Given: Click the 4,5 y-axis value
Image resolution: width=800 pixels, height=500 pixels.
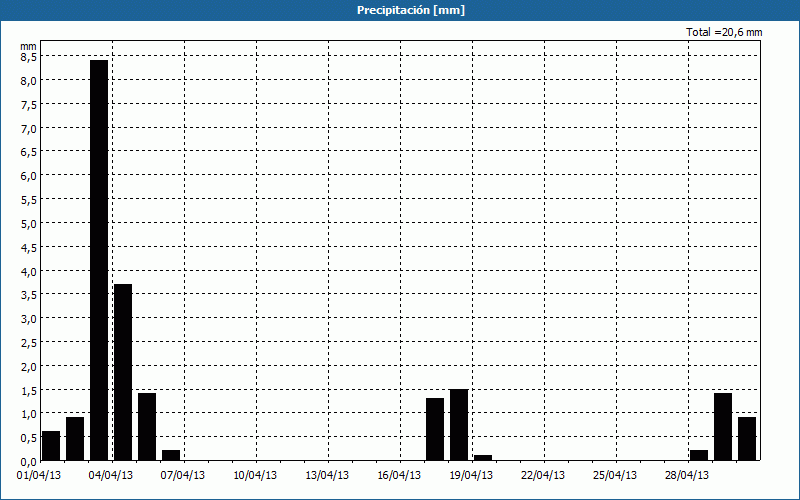Looking at the screenshot, I should tap(28, 247).
